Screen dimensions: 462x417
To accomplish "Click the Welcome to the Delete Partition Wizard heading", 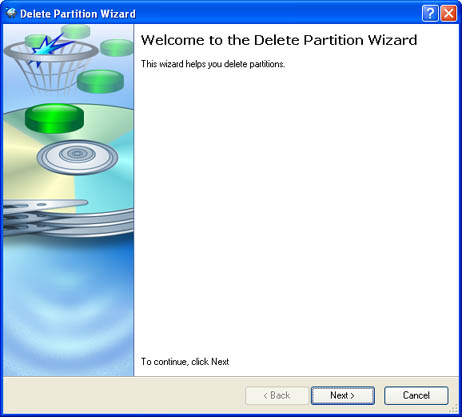I will (279, 40).
